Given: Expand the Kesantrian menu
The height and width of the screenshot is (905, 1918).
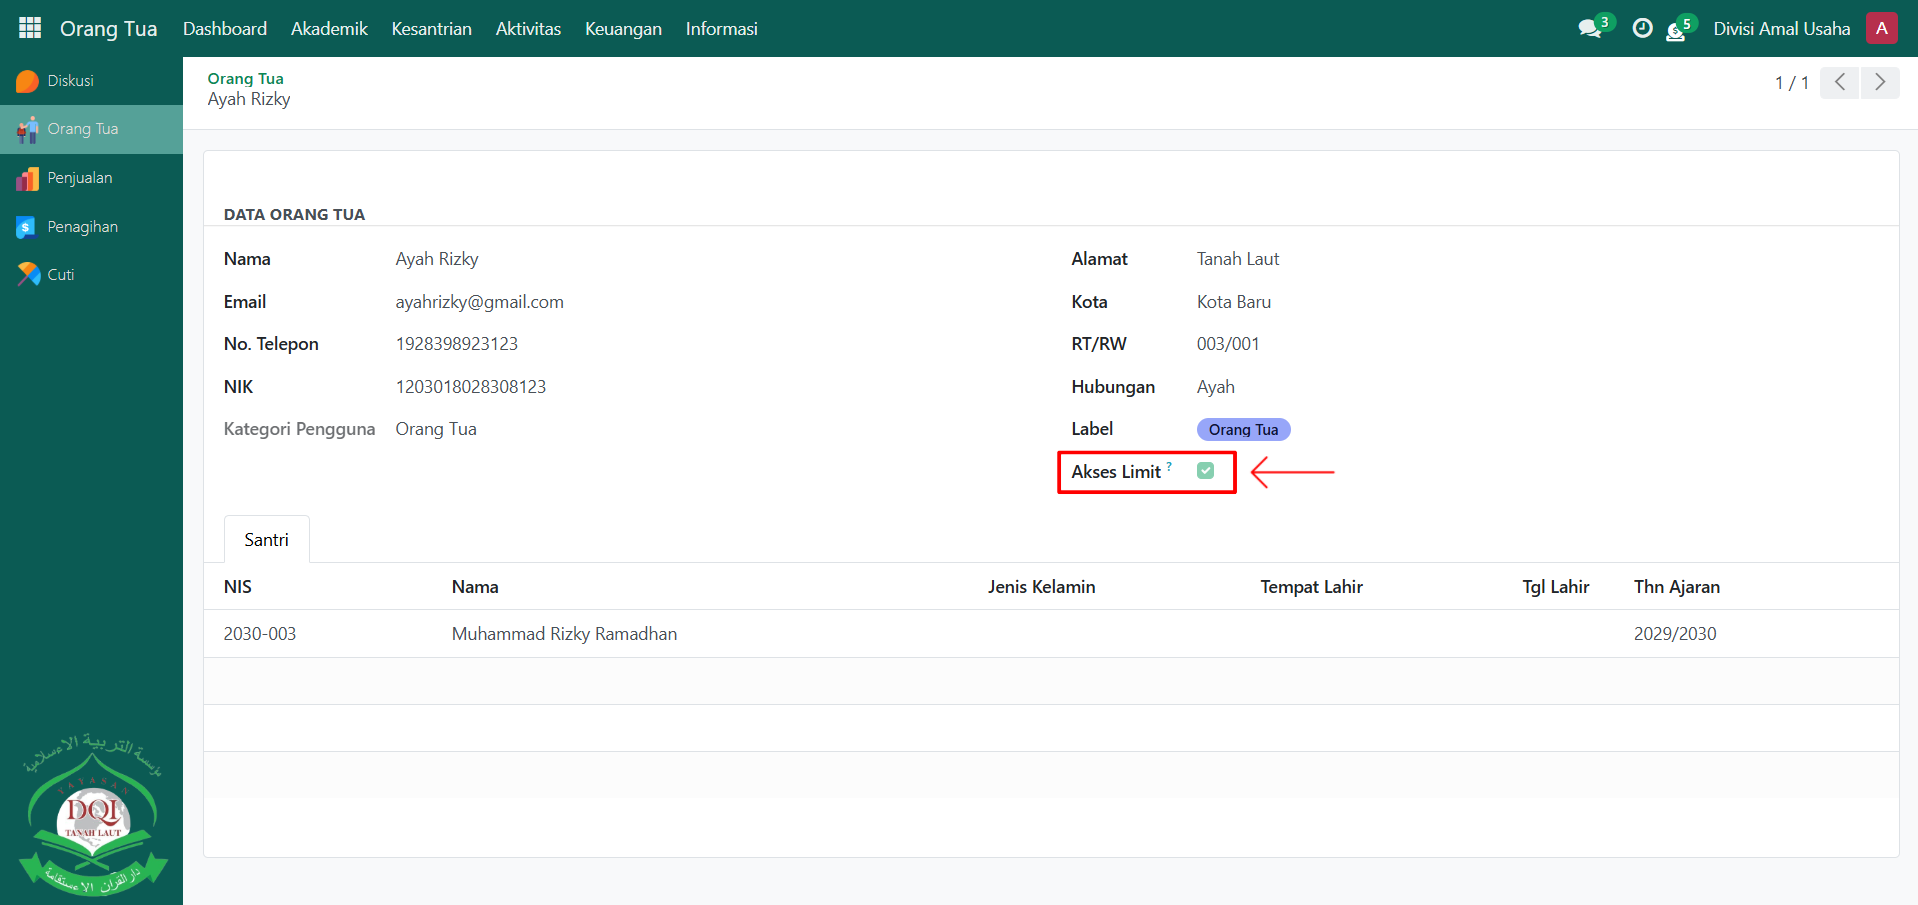Looking at the screenshot, I should pos(431,29).
